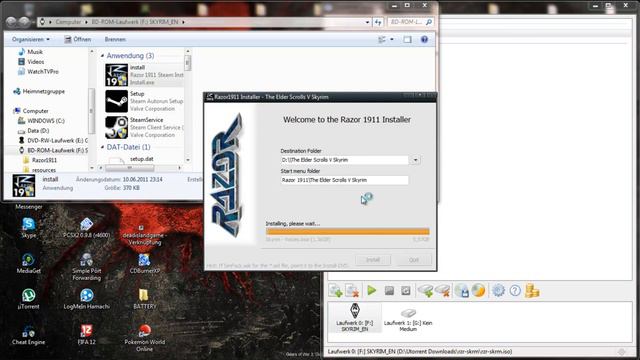
Task: Click the Skype desktop icon
Action: tap(29, 227)
